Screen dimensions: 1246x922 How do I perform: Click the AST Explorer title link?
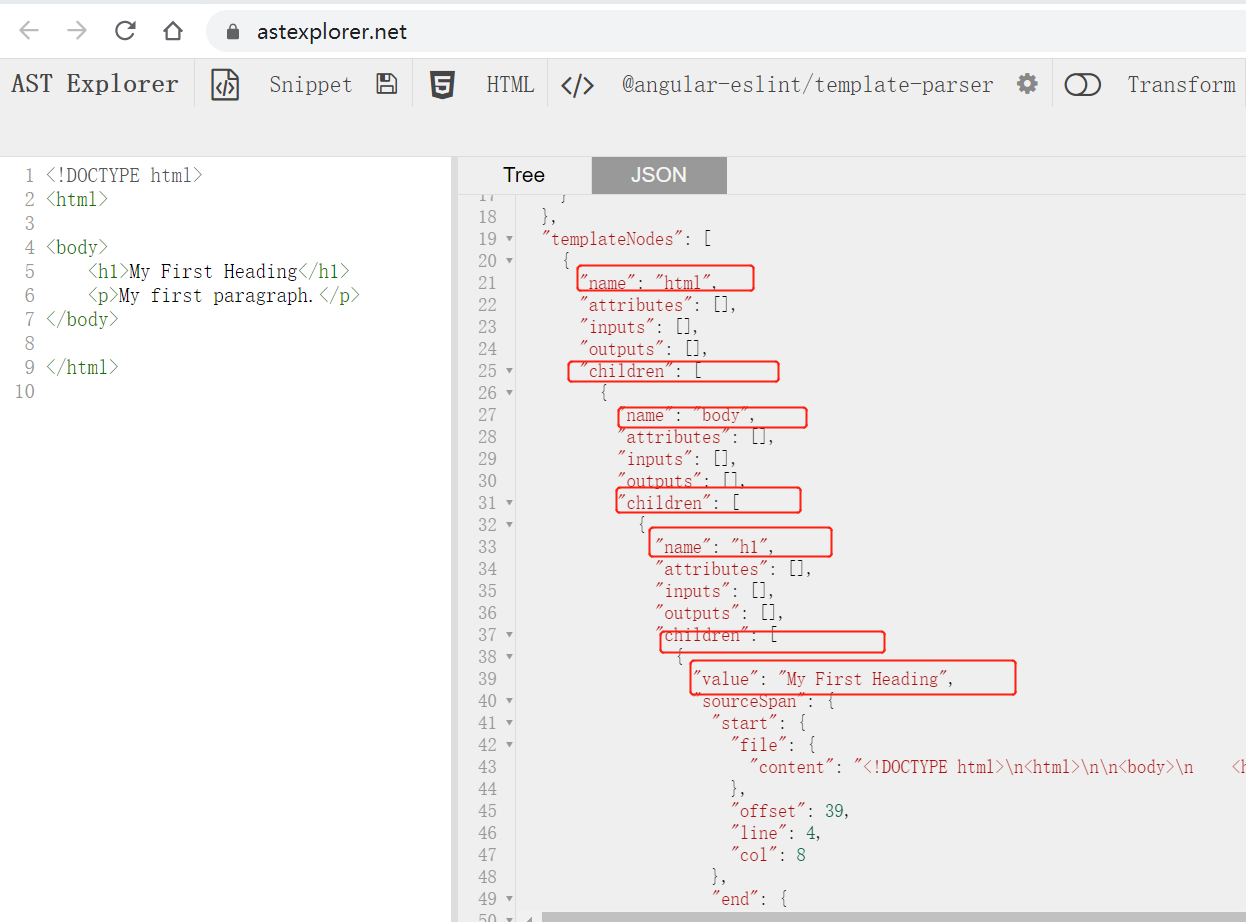[95, 84]
